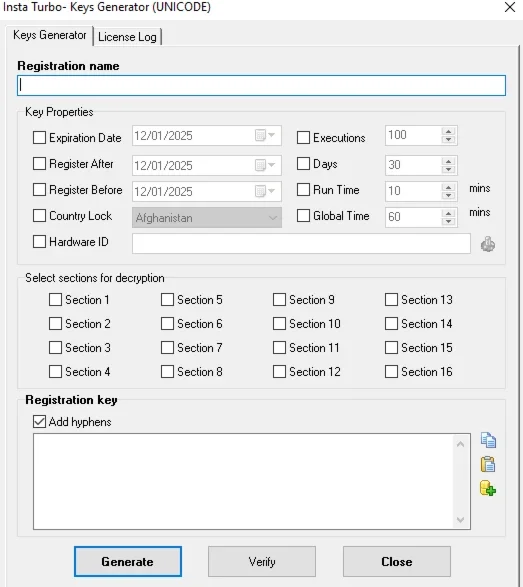Check Section 2 for decryption
The height and width of the screenshot is (587, 523).
click(x=55, y=324)
